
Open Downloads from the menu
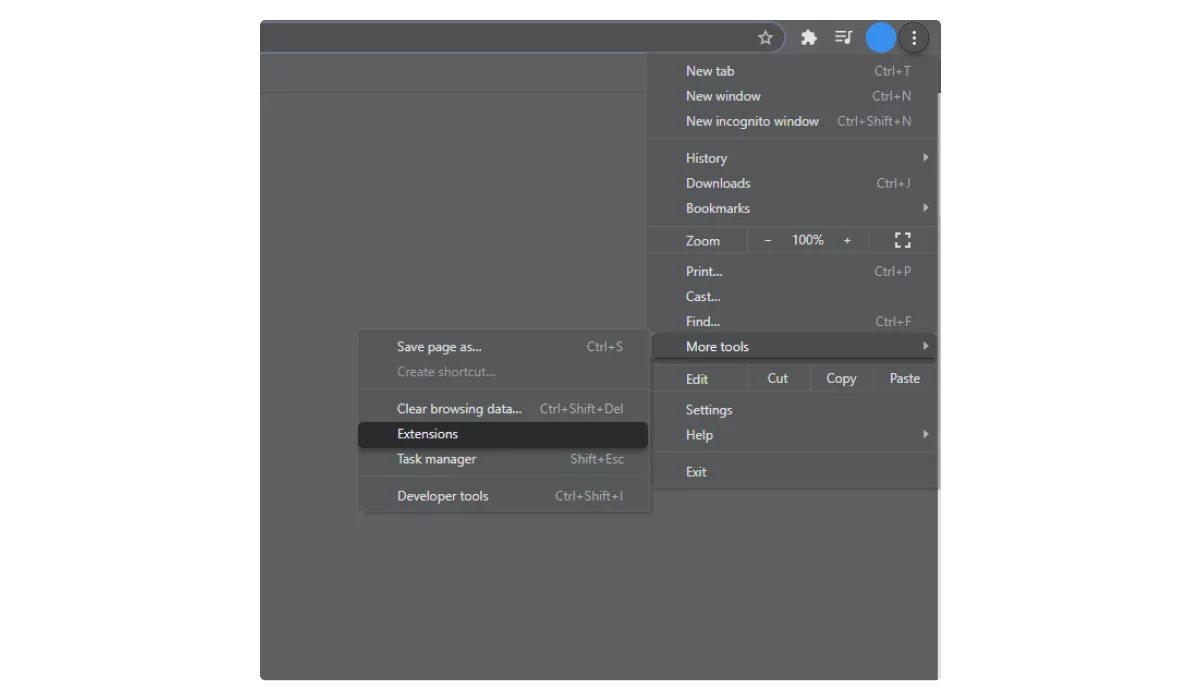(x=794, y=183)
